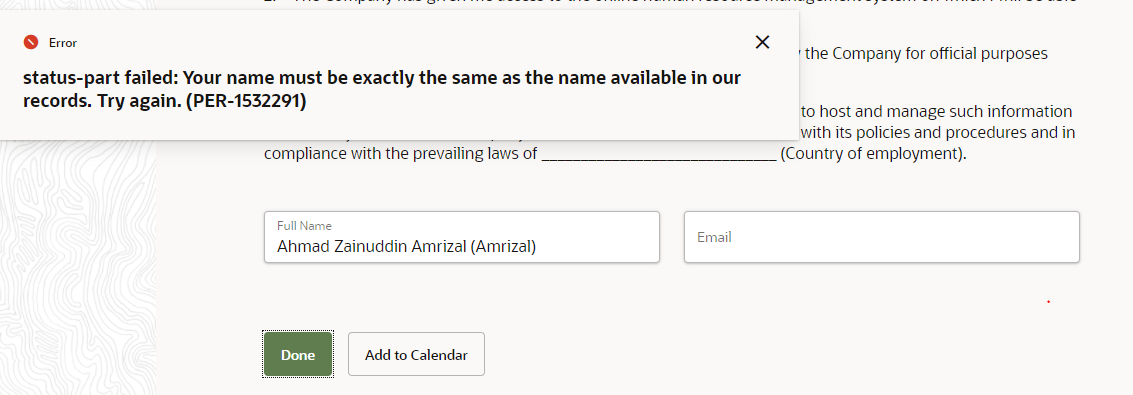Click the Email placeholder text
This screenshot has height=395, width=1133.
coord(714,237)
